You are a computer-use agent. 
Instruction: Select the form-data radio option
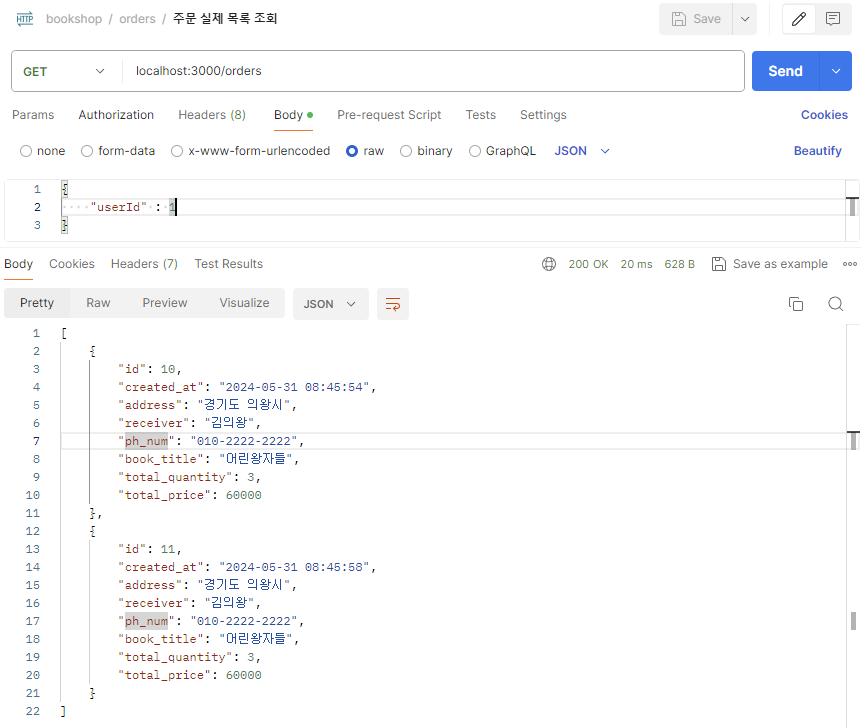(87, 151)
